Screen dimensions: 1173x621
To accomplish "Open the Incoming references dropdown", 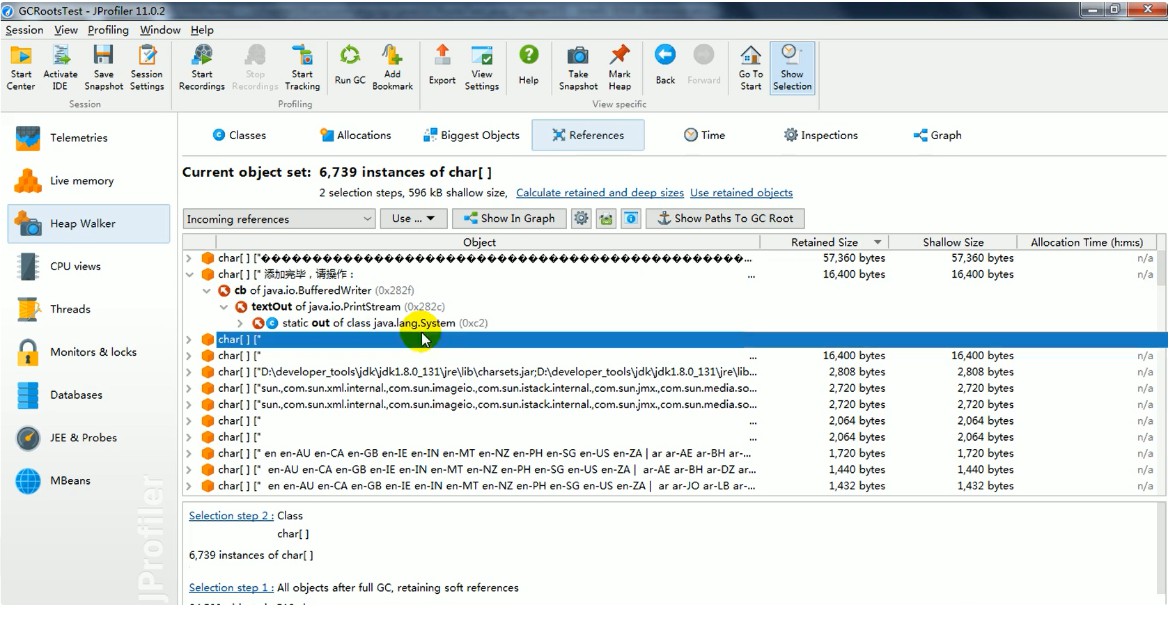I will (x=279, y=218).
